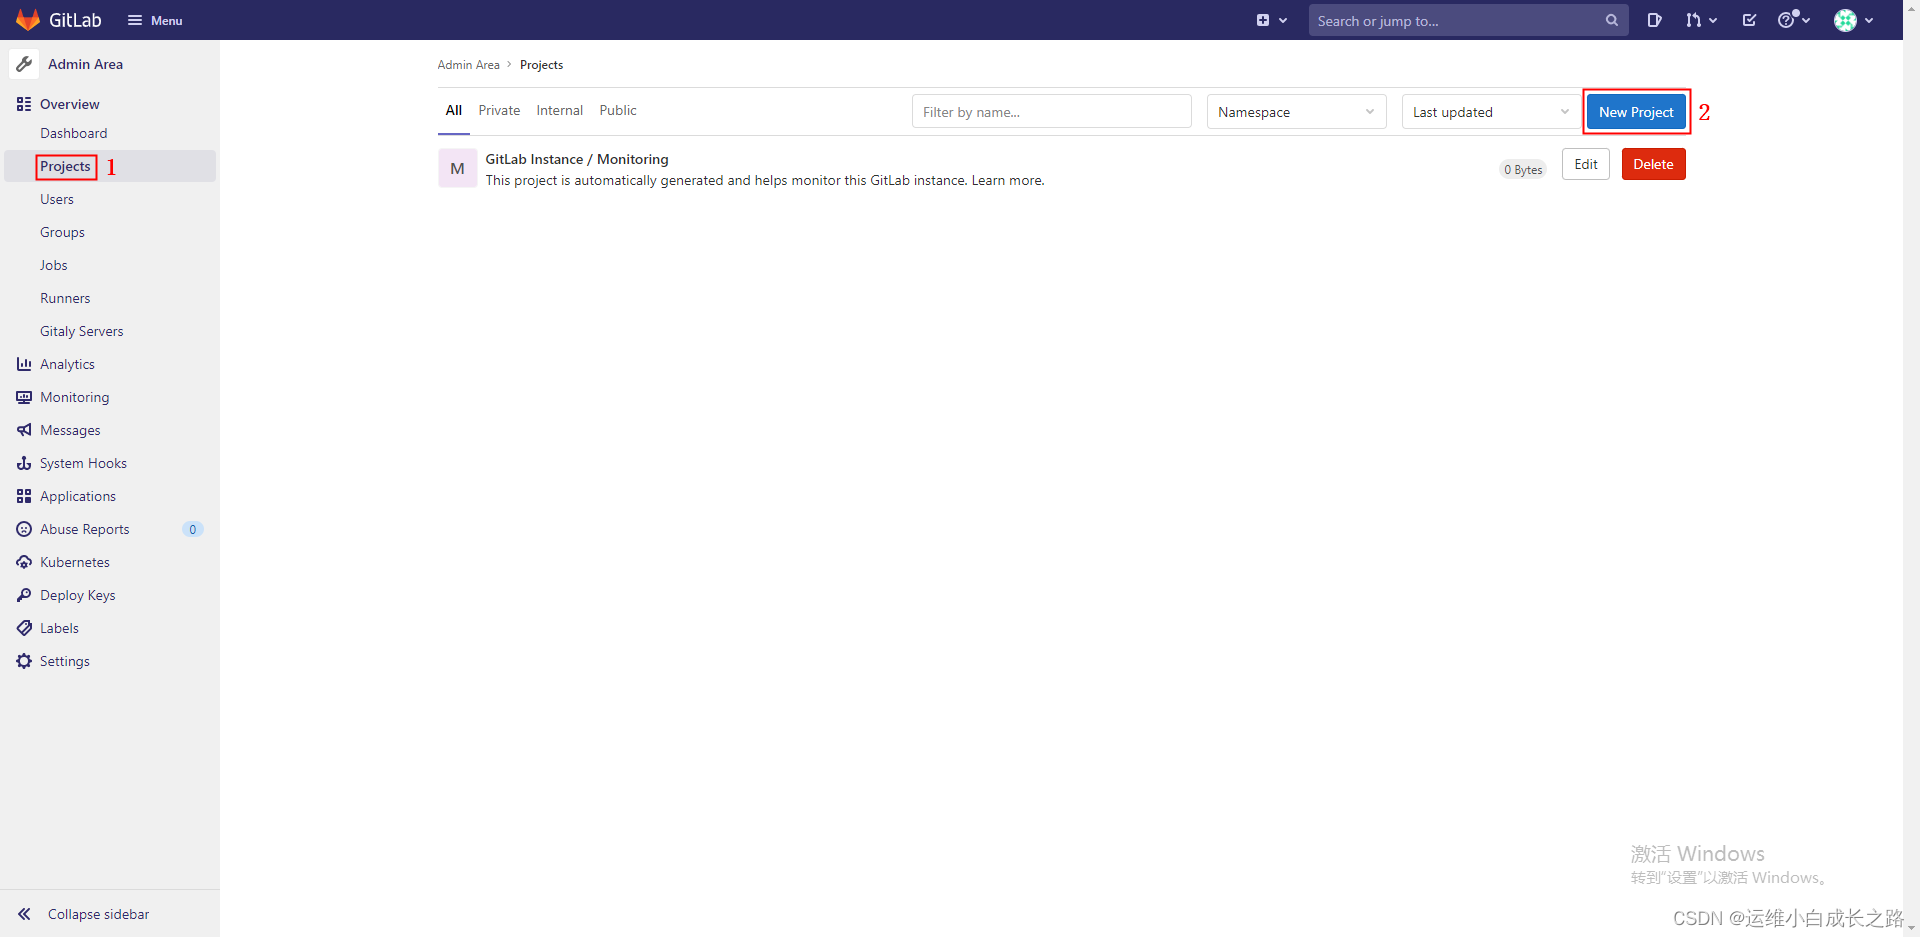Click the Abuse Reports face icon
Screen dimensions: 1920x937
click(24, 529)
